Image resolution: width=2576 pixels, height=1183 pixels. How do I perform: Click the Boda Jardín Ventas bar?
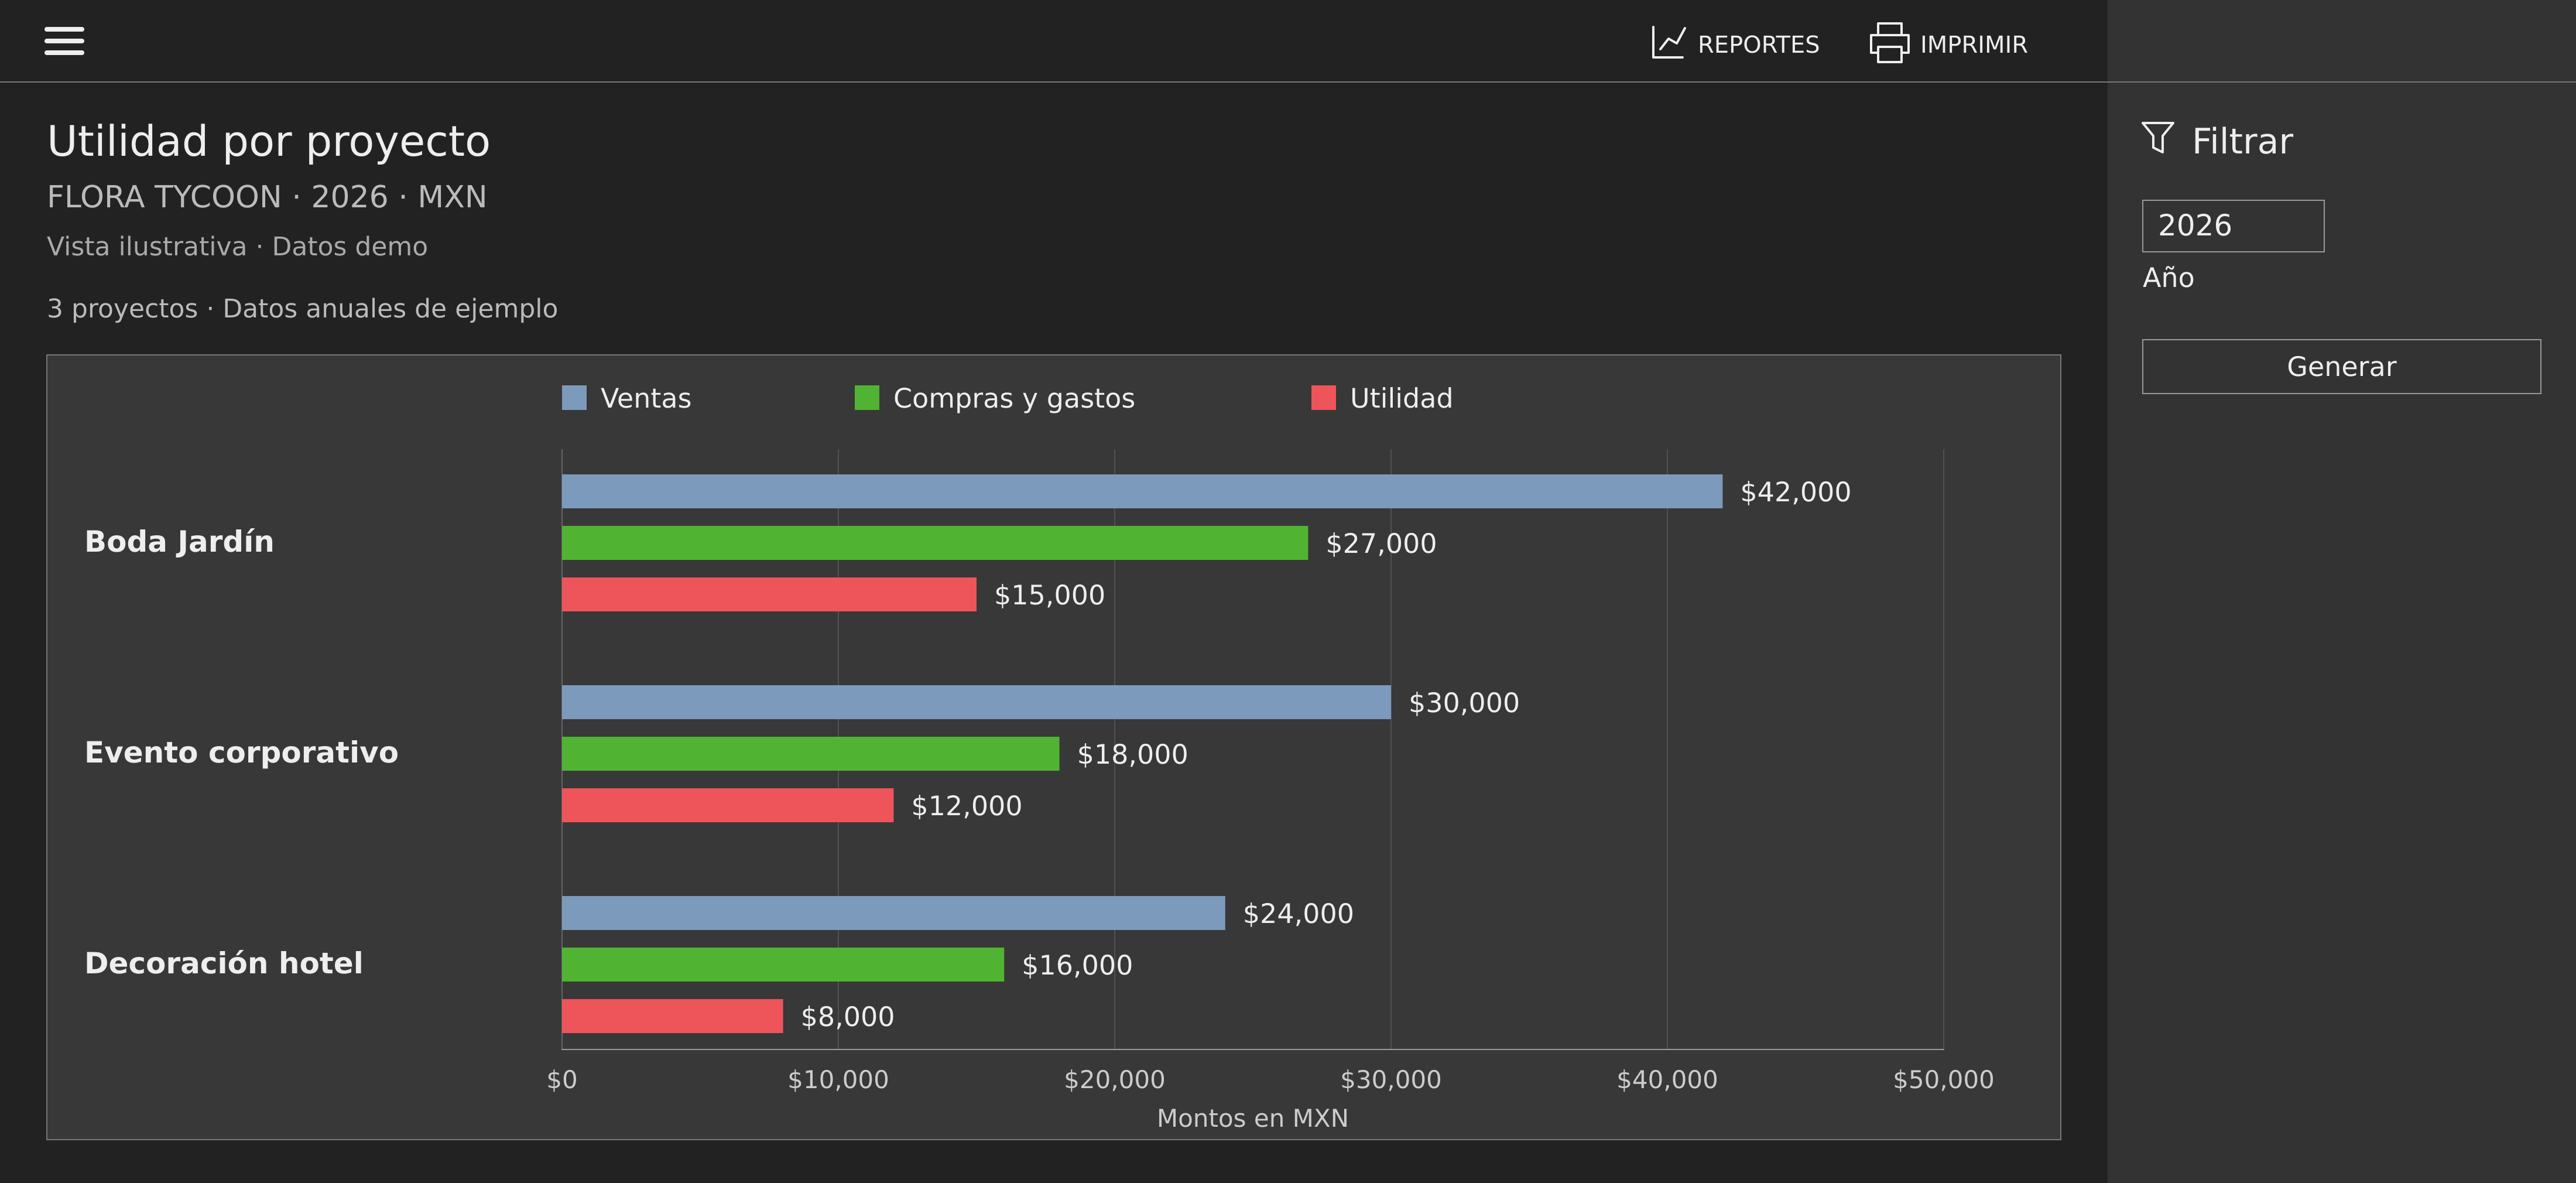[x=1142, y=491]
